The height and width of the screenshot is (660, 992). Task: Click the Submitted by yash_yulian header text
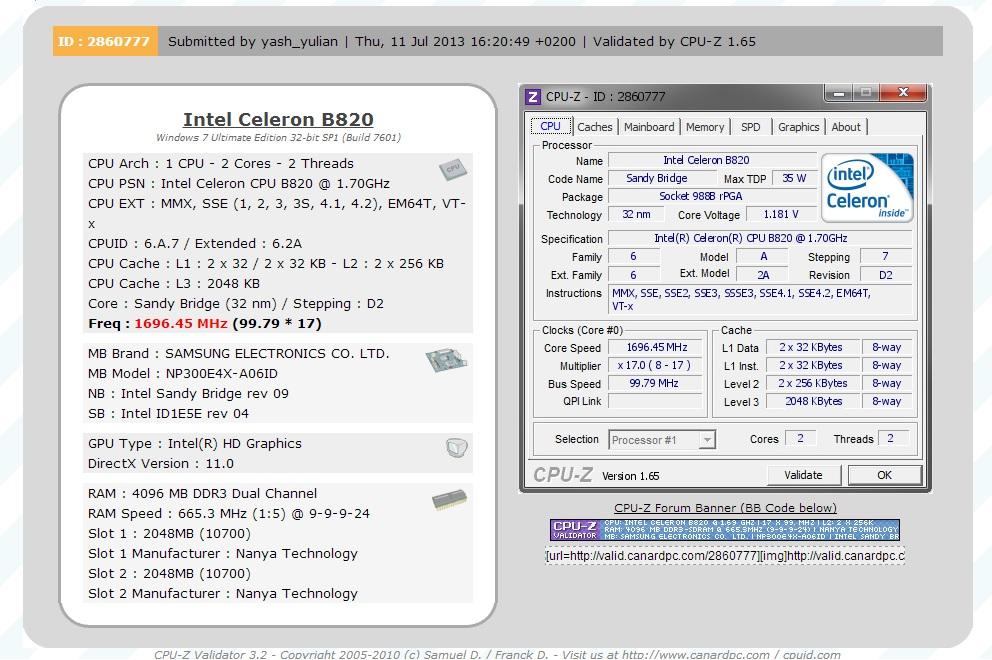(252, 41)
